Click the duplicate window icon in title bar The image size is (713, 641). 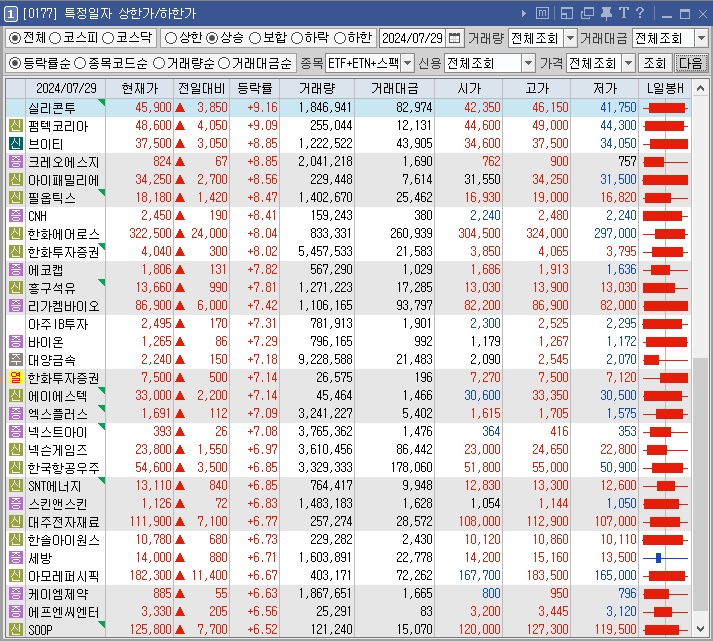pyautogui.click(x=587, y=14)
